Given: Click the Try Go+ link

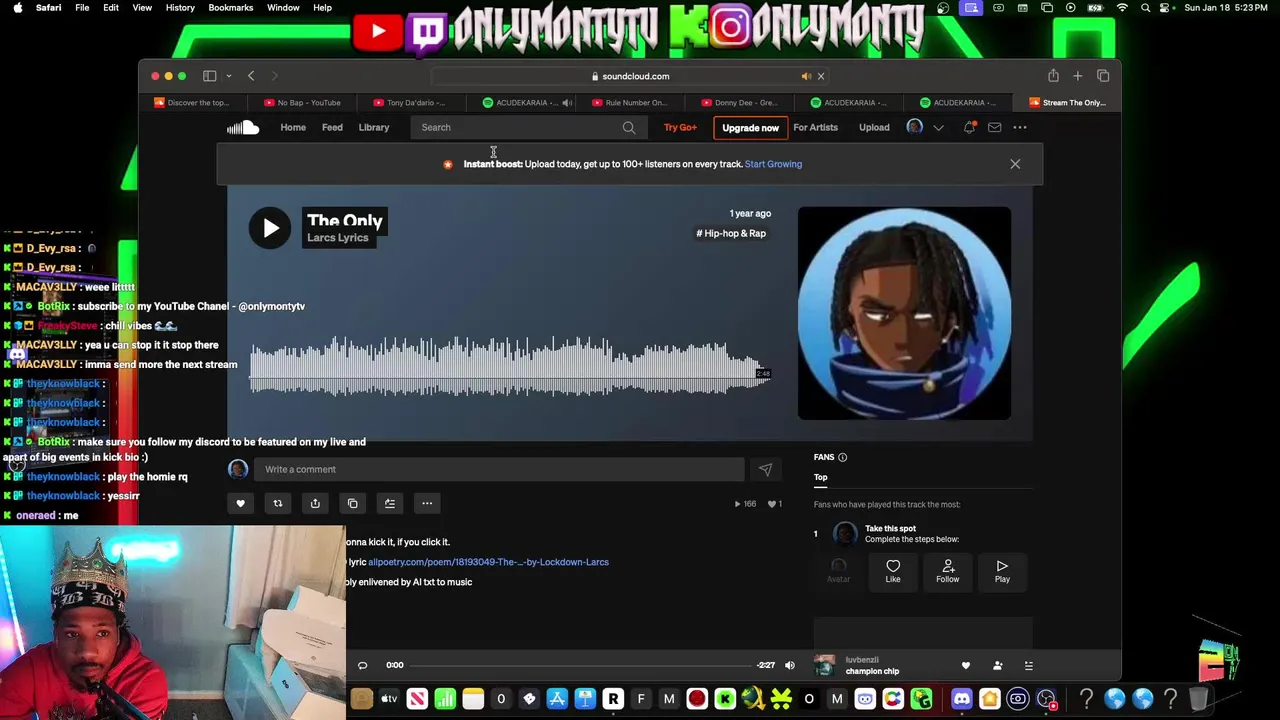Looking at the screenshot, I should [680, 127].
